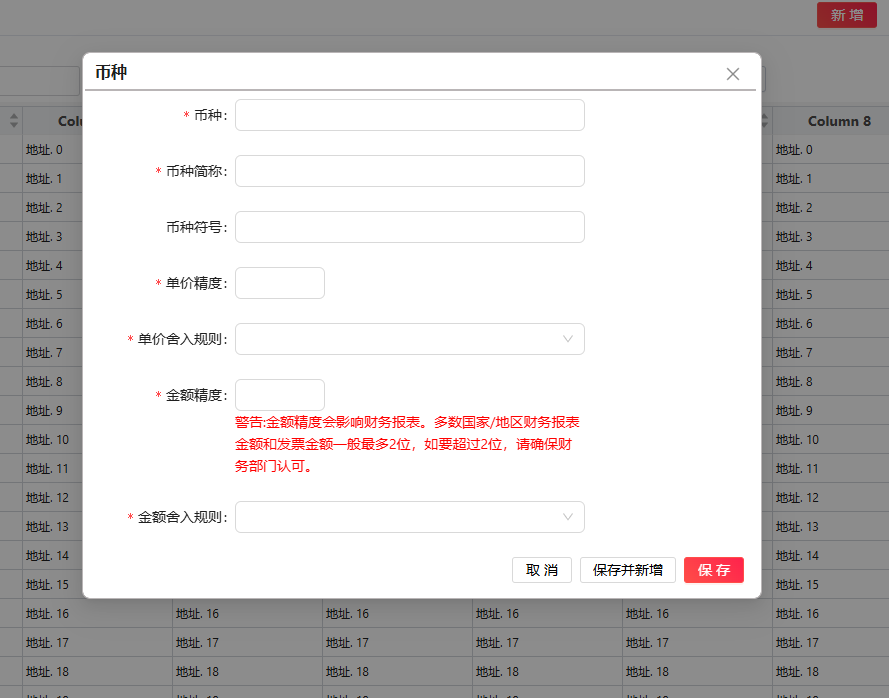
Task: Close the 币种 dialog with the X
Action: point(733,74)
